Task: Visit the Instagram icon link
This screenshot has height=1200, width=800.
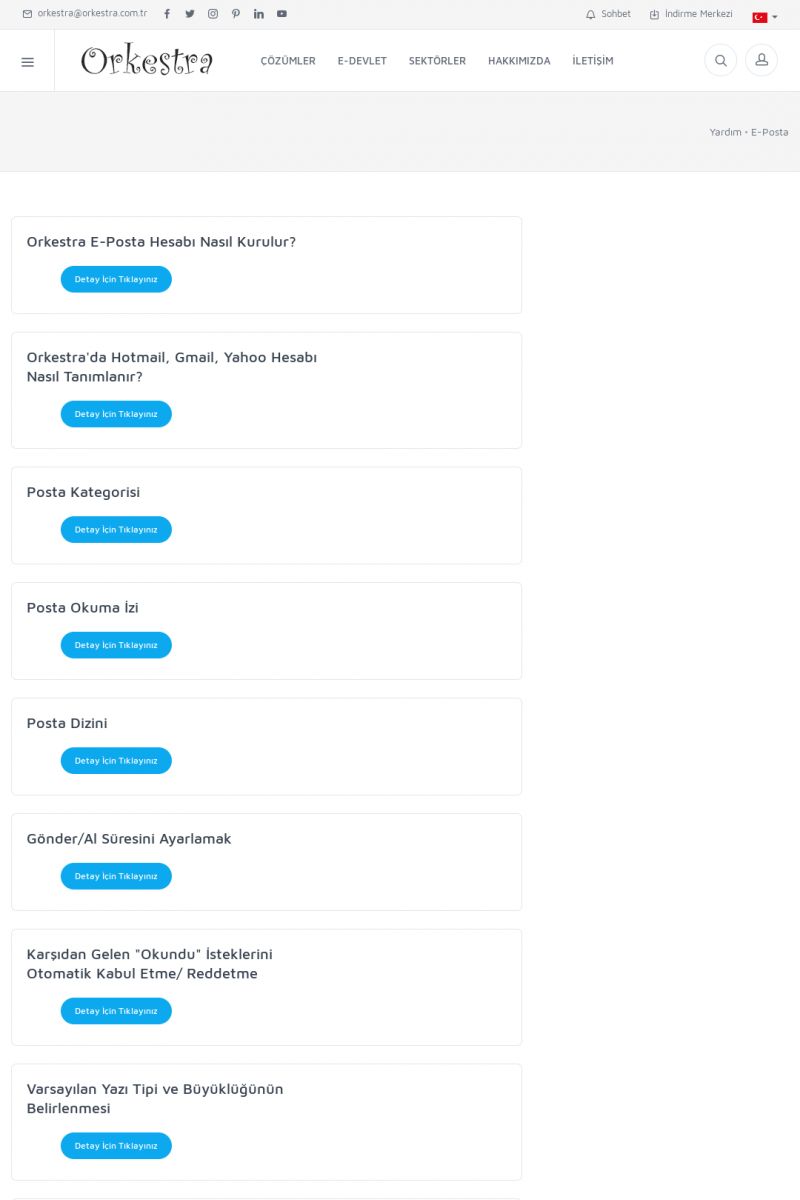Action: pos(213,14)
